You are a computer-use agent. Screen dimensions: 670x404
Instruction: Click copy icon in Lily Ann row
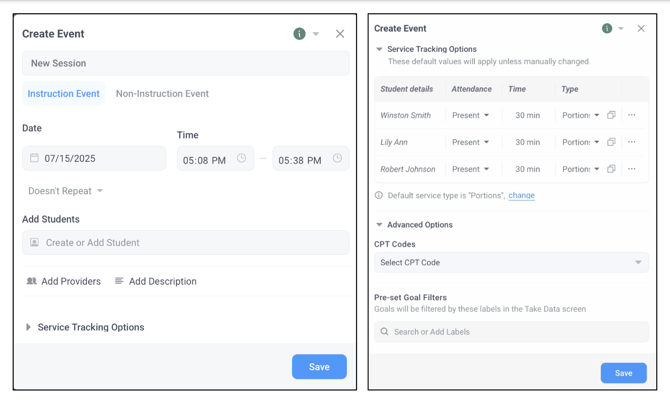tap(612, 142)
